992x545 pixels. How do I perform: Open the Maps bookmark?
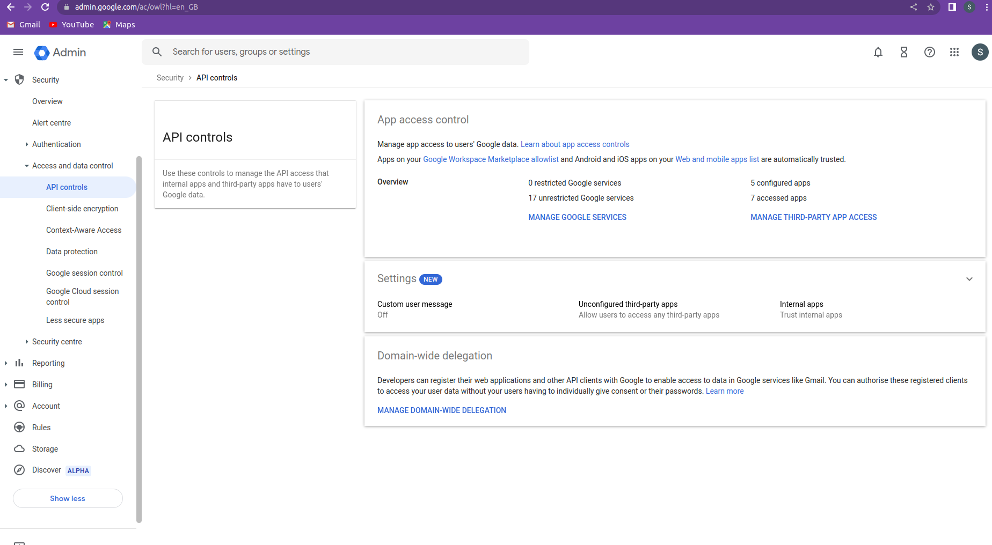click(119, 25)
